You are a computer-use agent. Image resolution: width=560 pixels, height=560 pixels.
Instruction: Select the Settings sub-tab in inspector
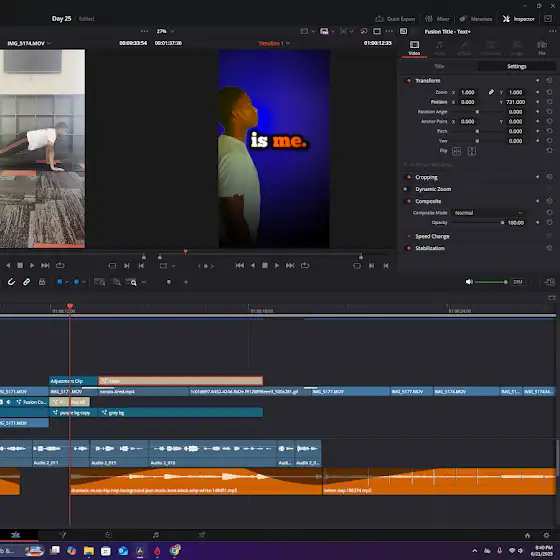click(516, 66)
